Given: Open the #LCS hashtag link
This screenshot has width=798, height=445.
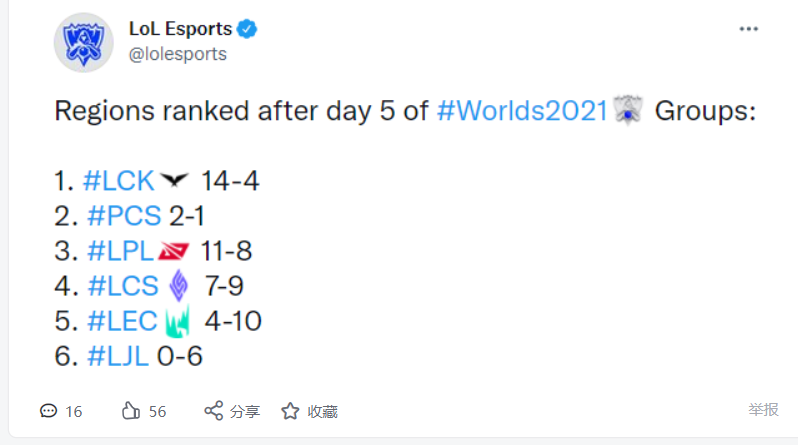Looking at the screenshot, I should point(123,286).
